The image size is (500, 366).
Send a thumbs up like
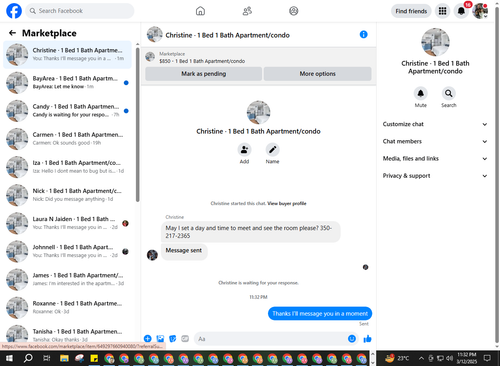click(367, 339)
